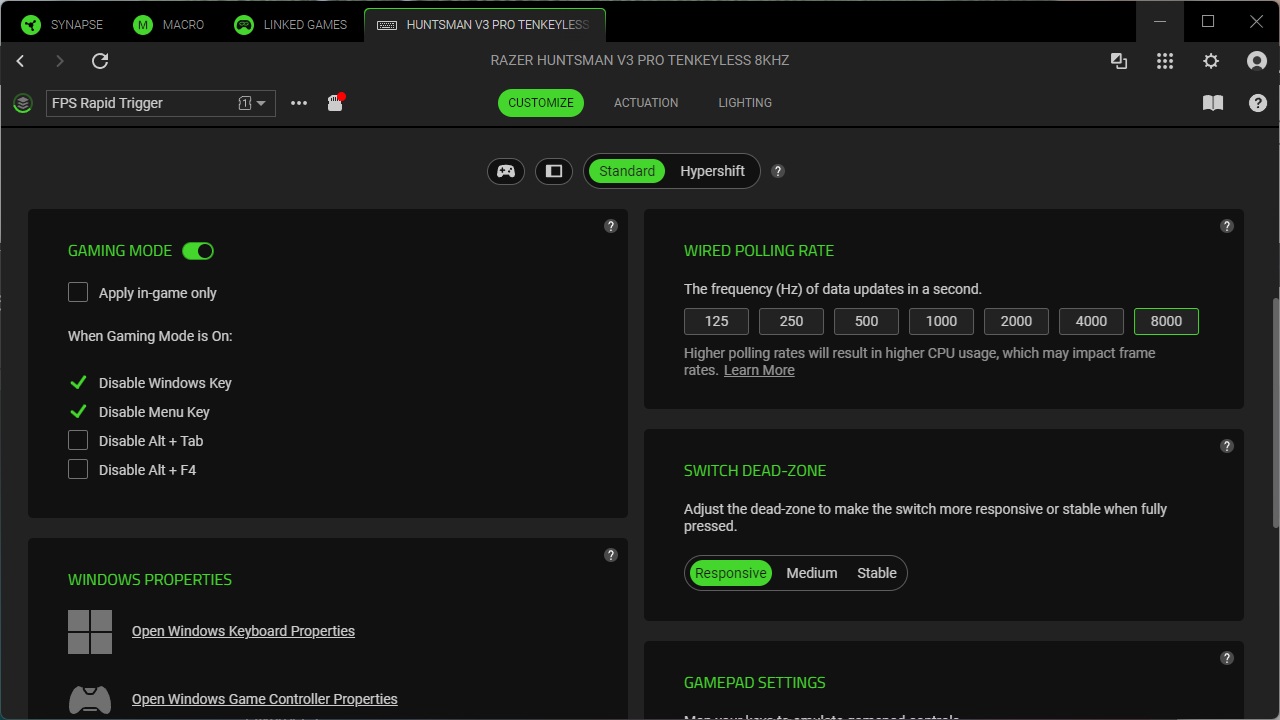Select the gamepad view icon

point(506,171)
